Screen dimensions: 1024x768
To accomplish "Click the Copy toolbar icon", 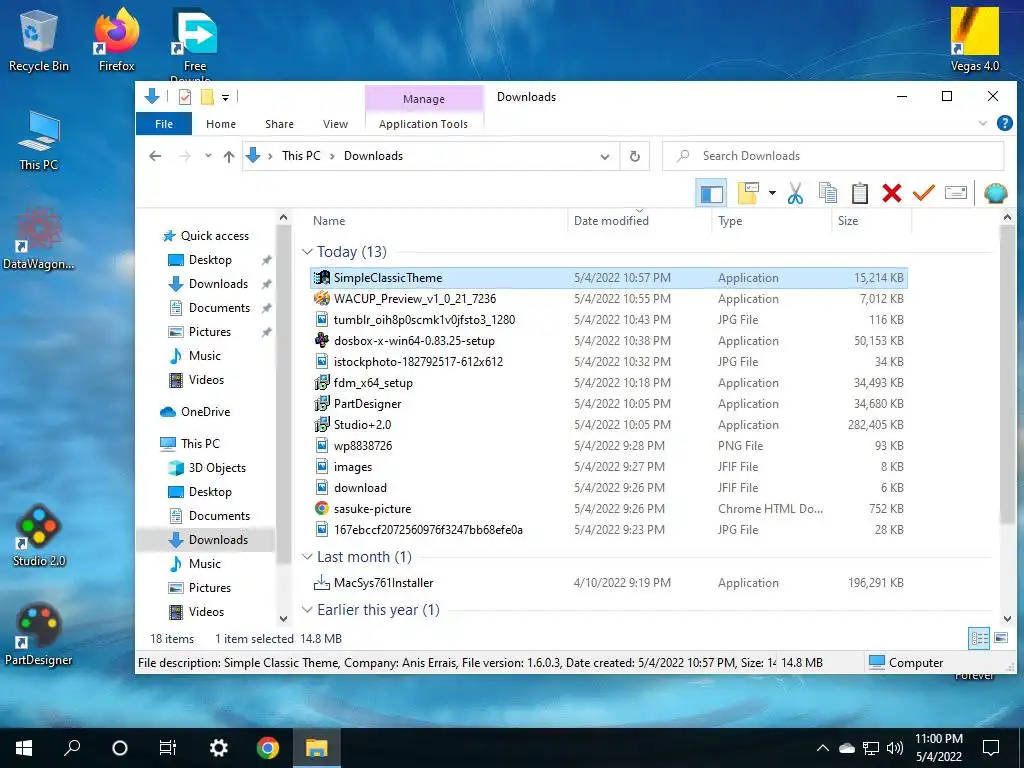I will 827,193.
